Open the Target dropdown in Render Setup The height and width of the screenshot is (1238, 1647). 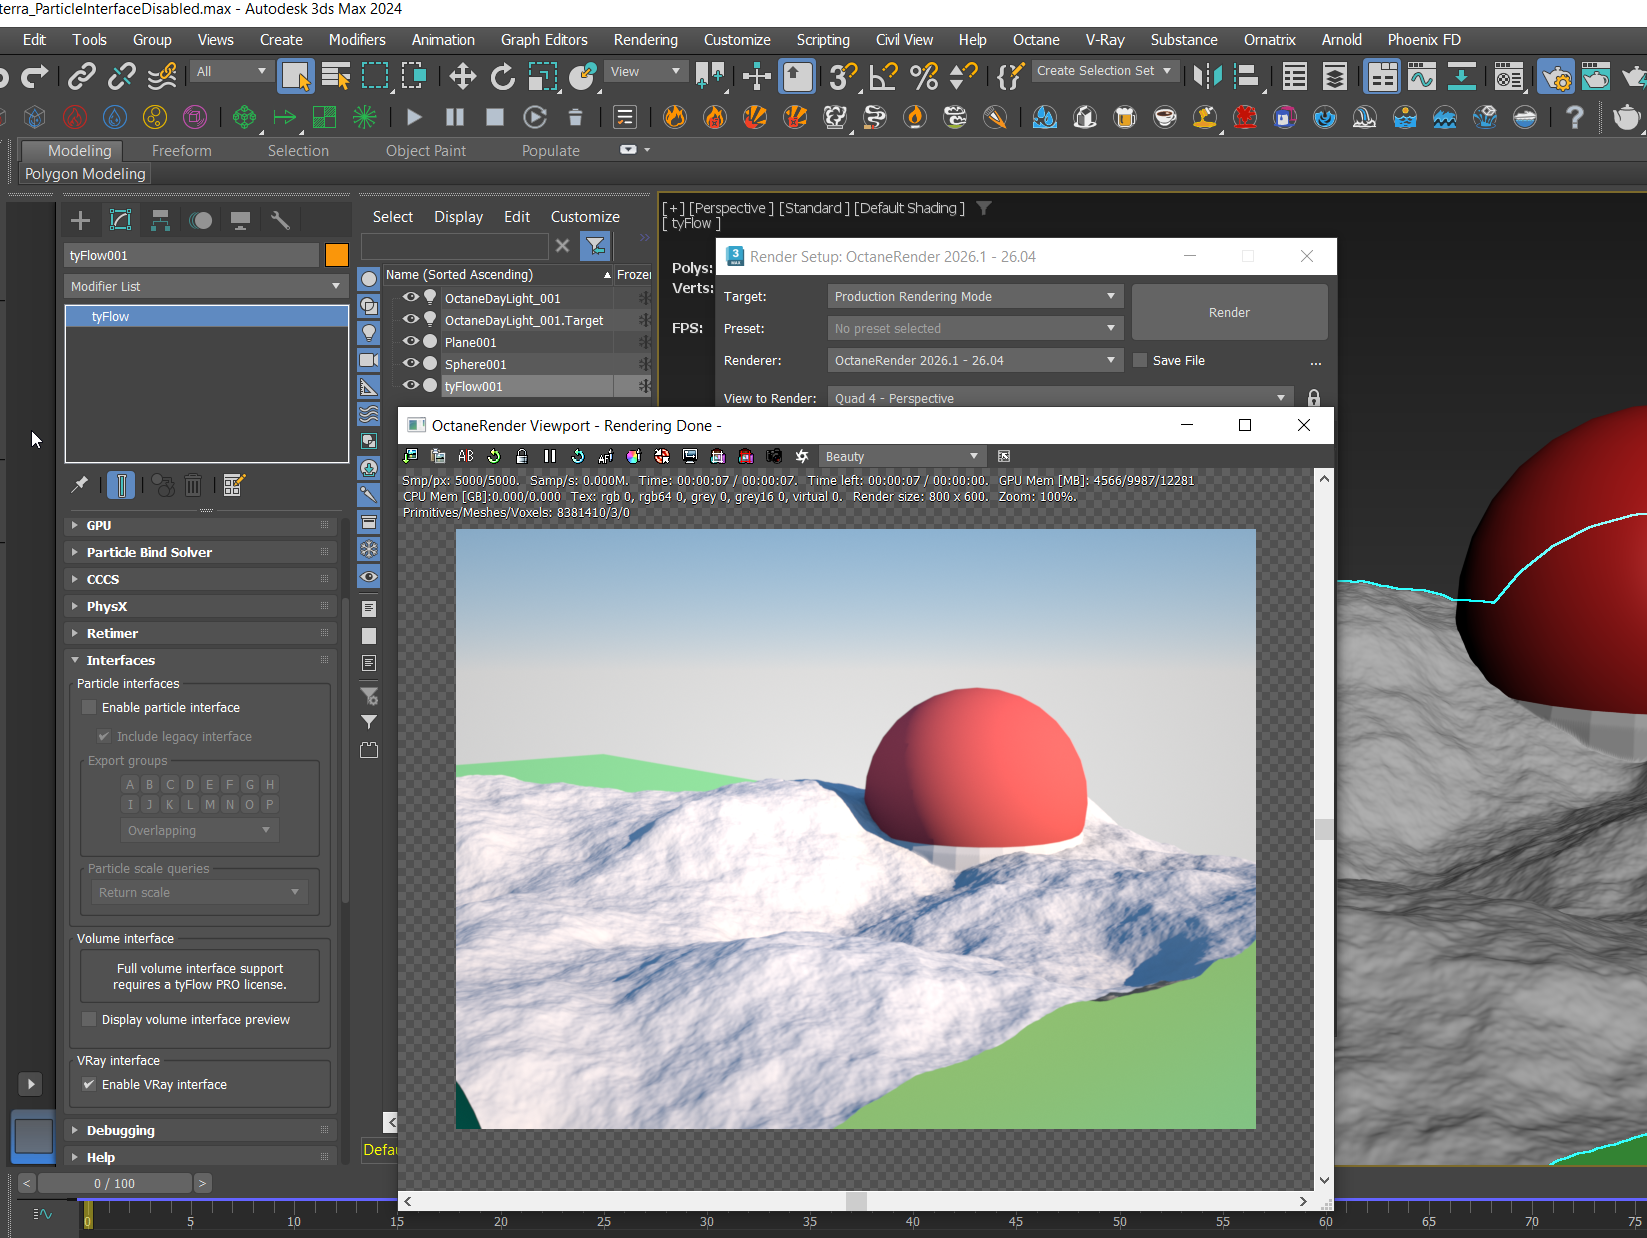975,296
